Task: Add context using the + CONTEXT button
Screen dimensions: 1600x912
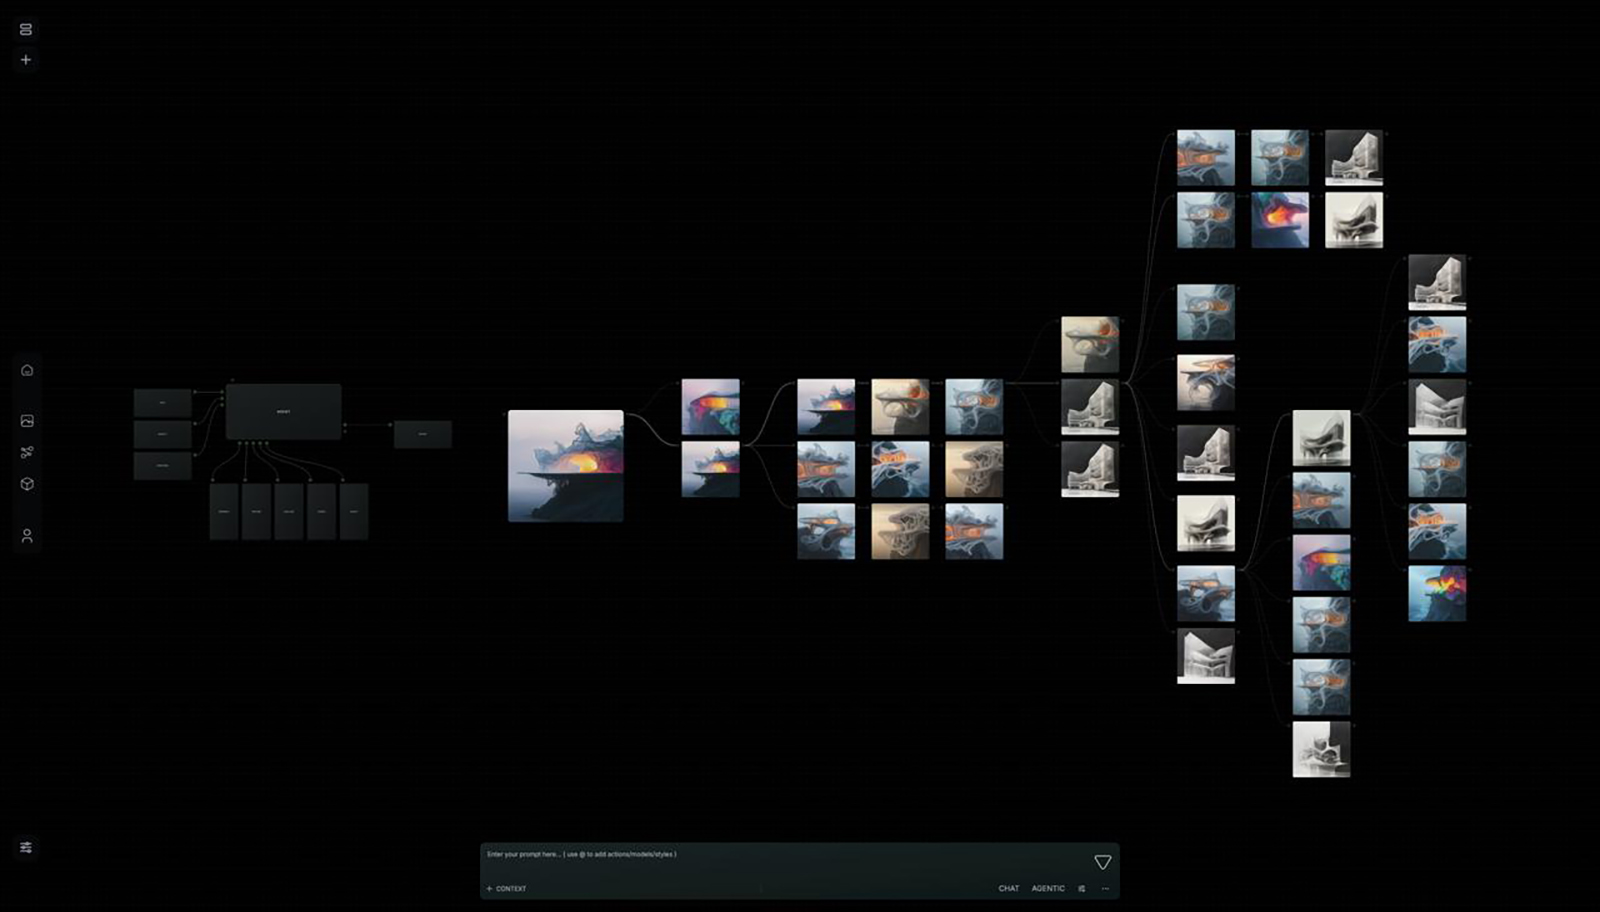Action: [x=507, y=888]
